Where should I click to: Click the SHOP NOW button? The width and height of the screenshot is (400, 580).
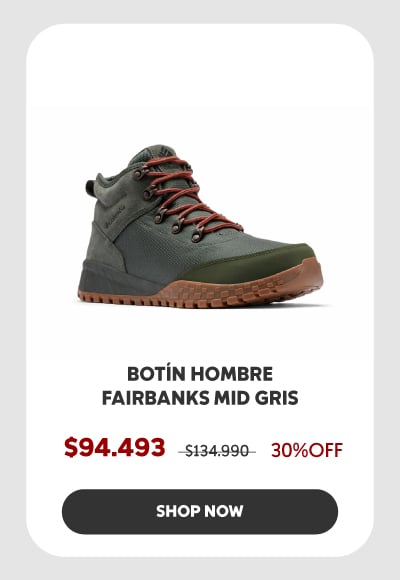point(200,511)
